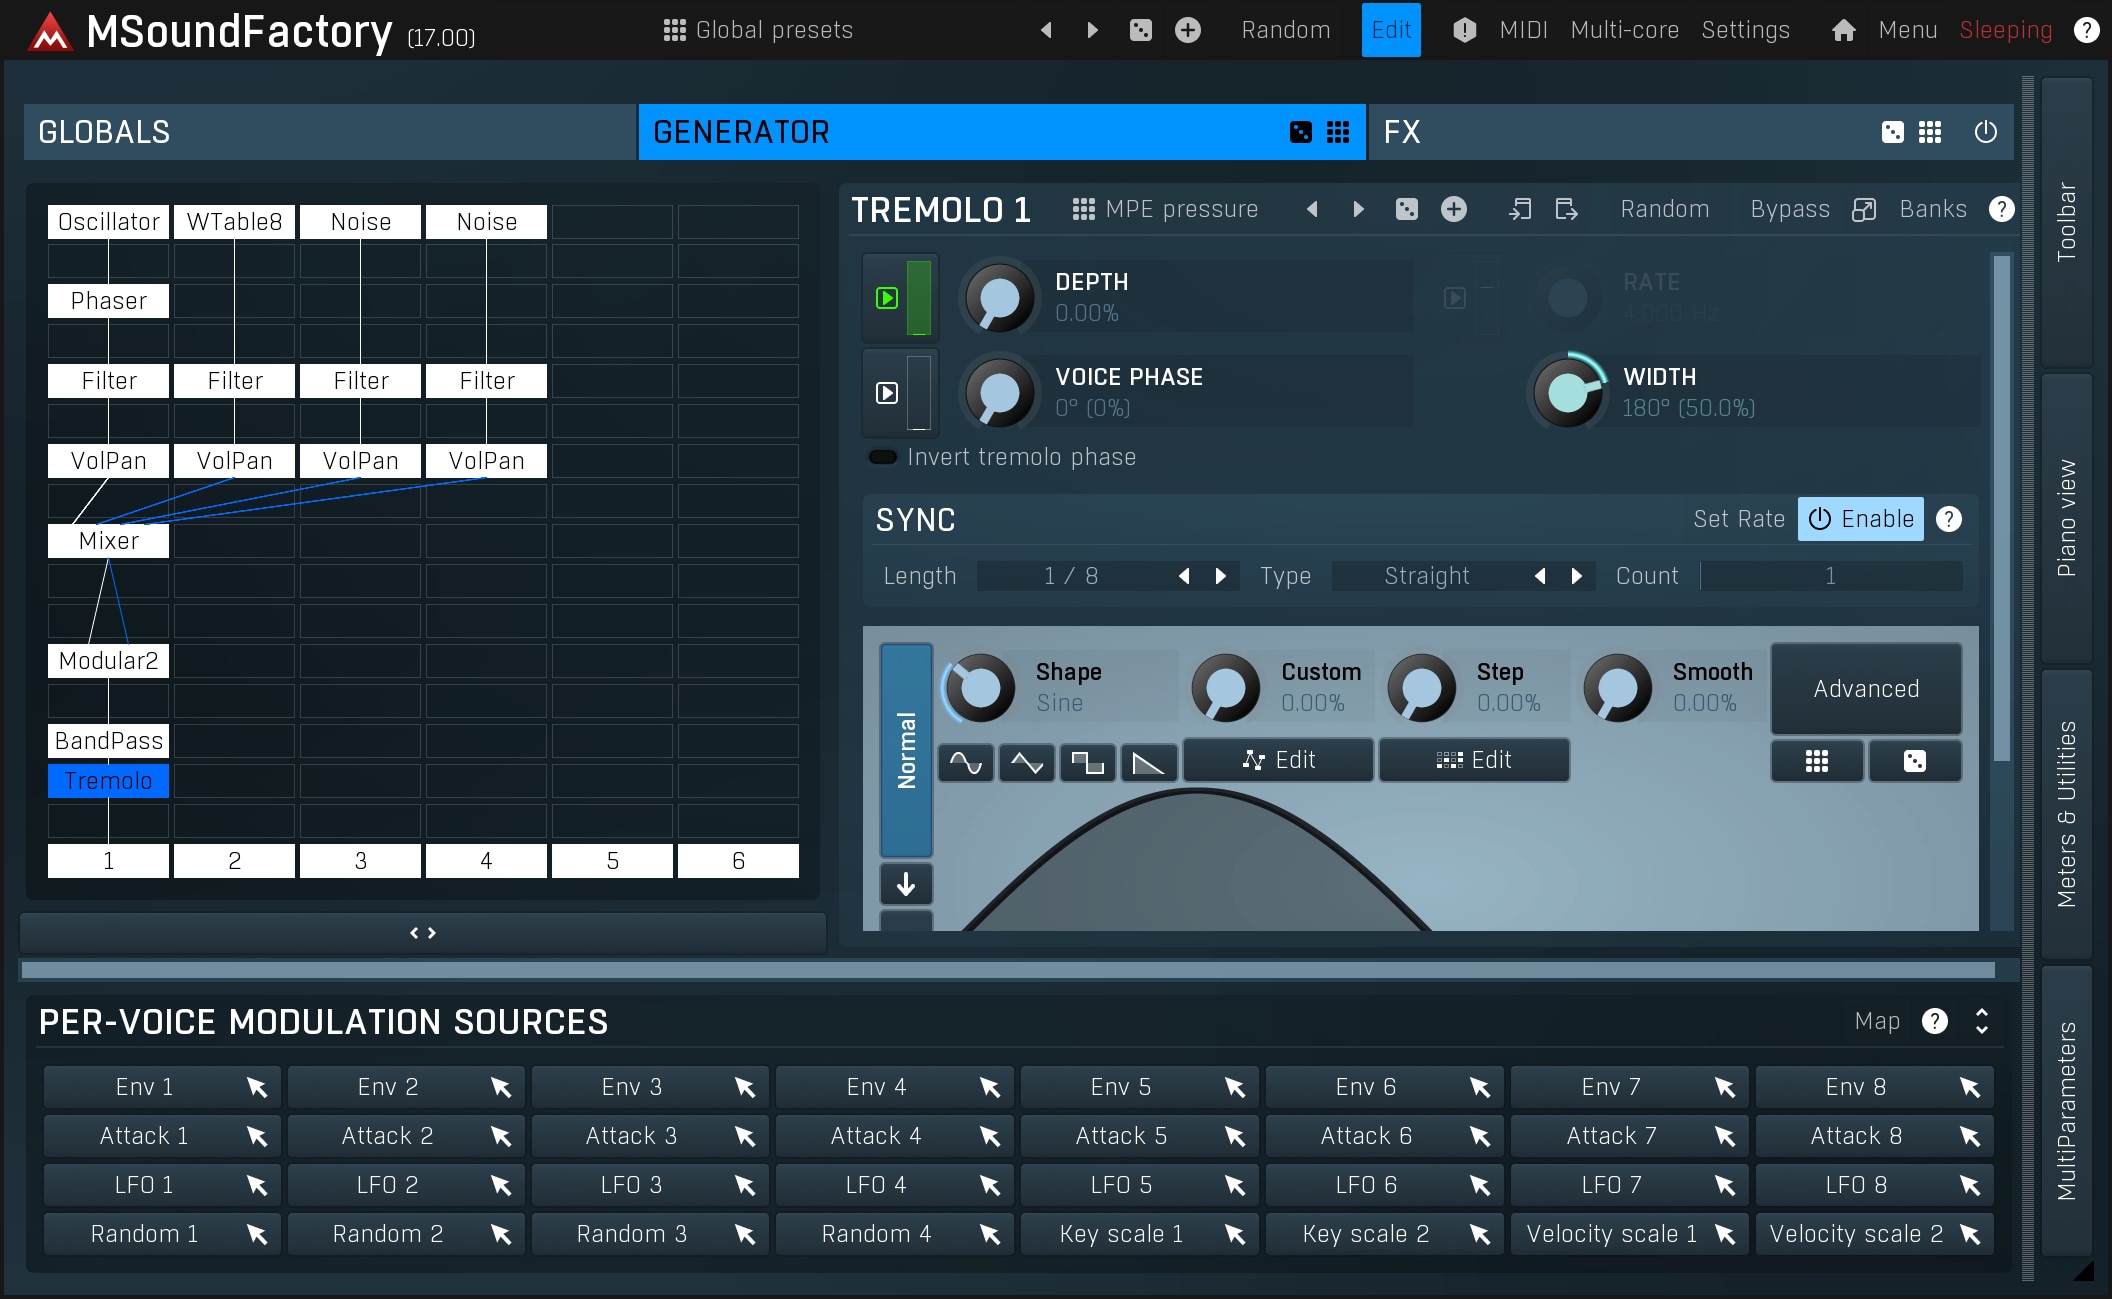The height and width of the screenshot is (1299, 2112).
Task: Adjust the Width knob
Action: [1567, 392]
